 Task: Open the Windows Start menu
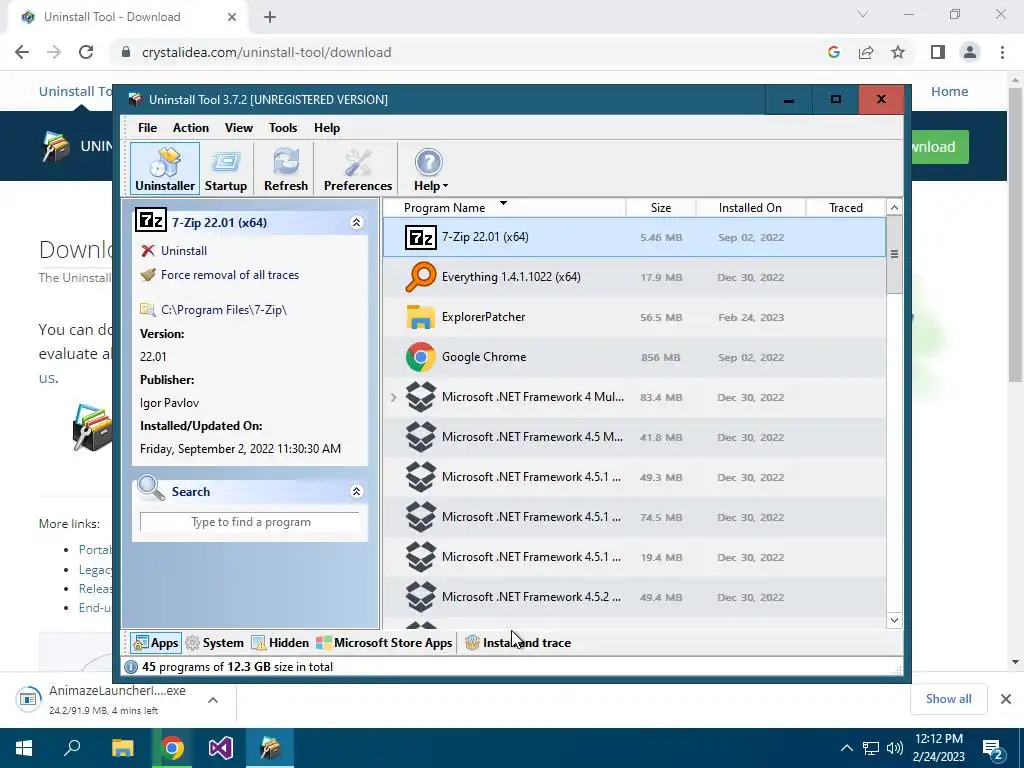click(24, 748)
